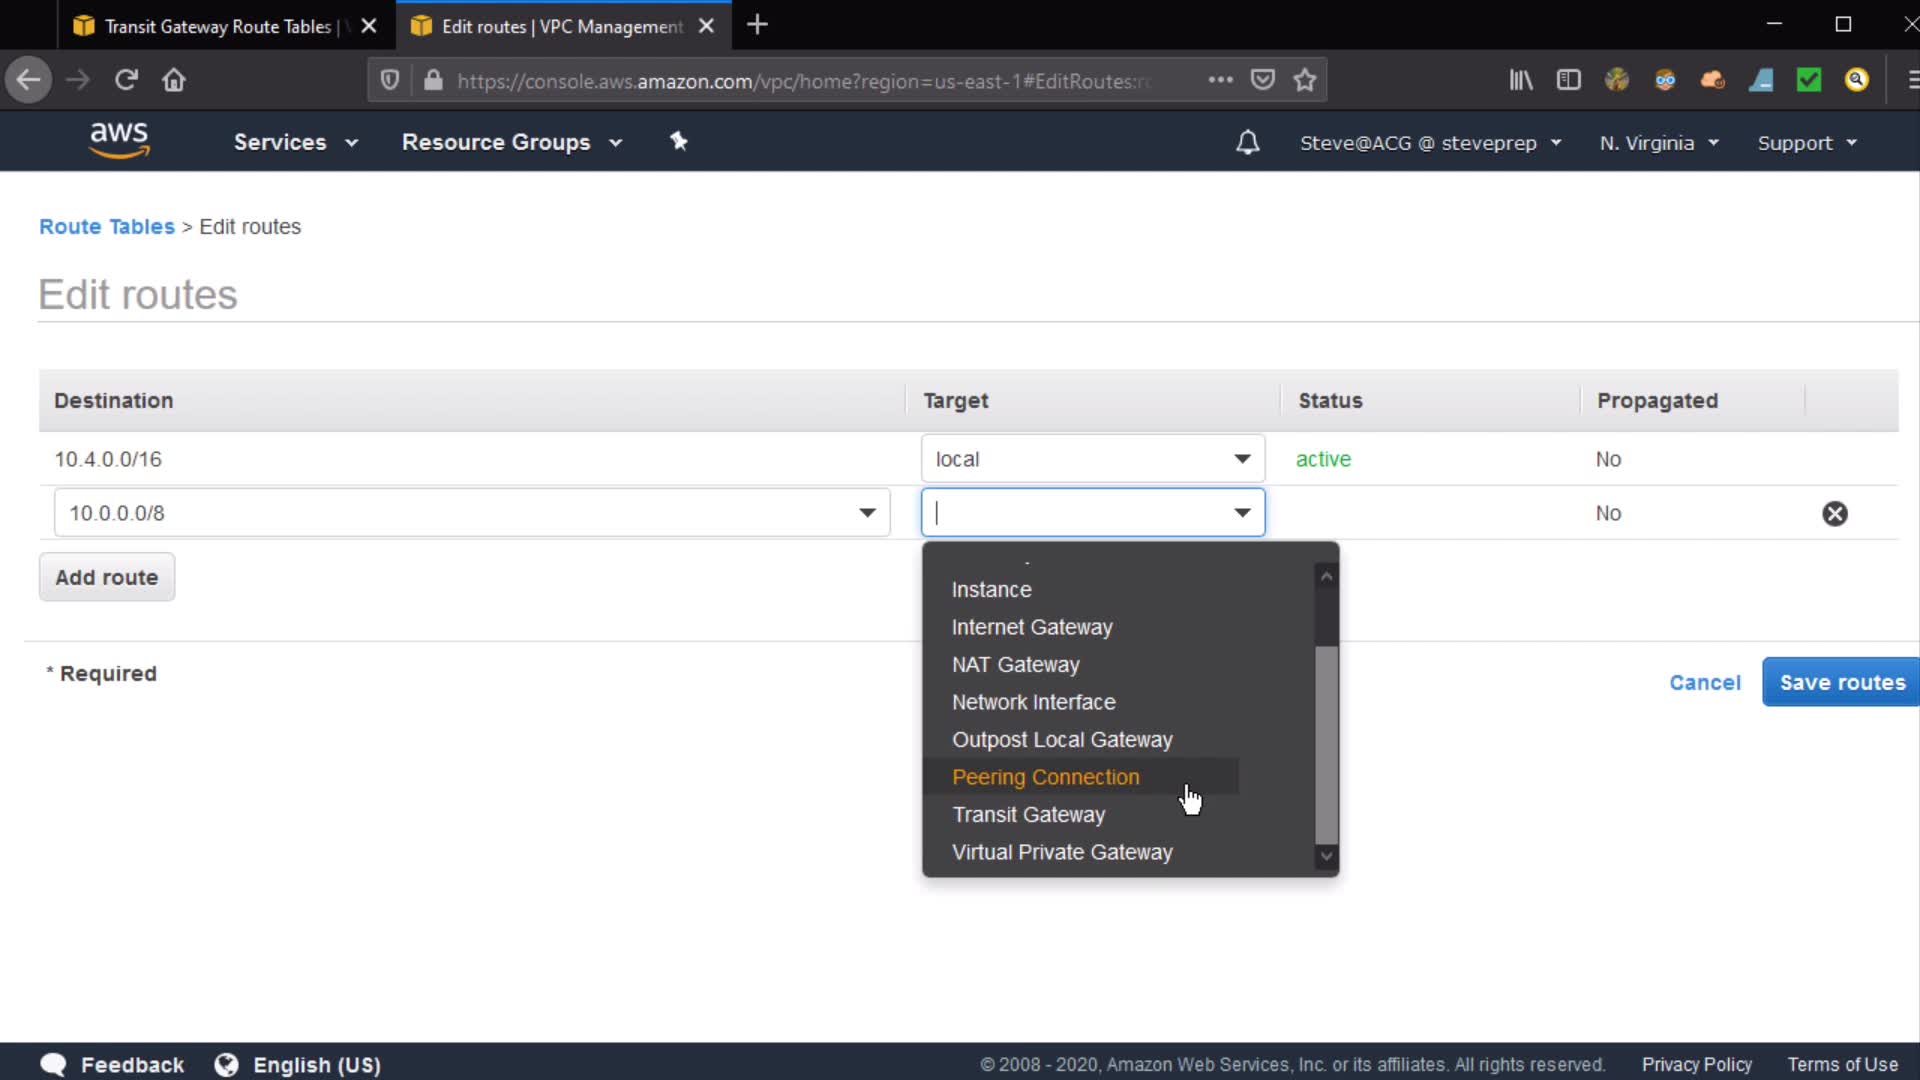Go to the browser home page
The width and height of the screenshot is (1920, 1080).
pyautogui.click(x=174, y=80)
